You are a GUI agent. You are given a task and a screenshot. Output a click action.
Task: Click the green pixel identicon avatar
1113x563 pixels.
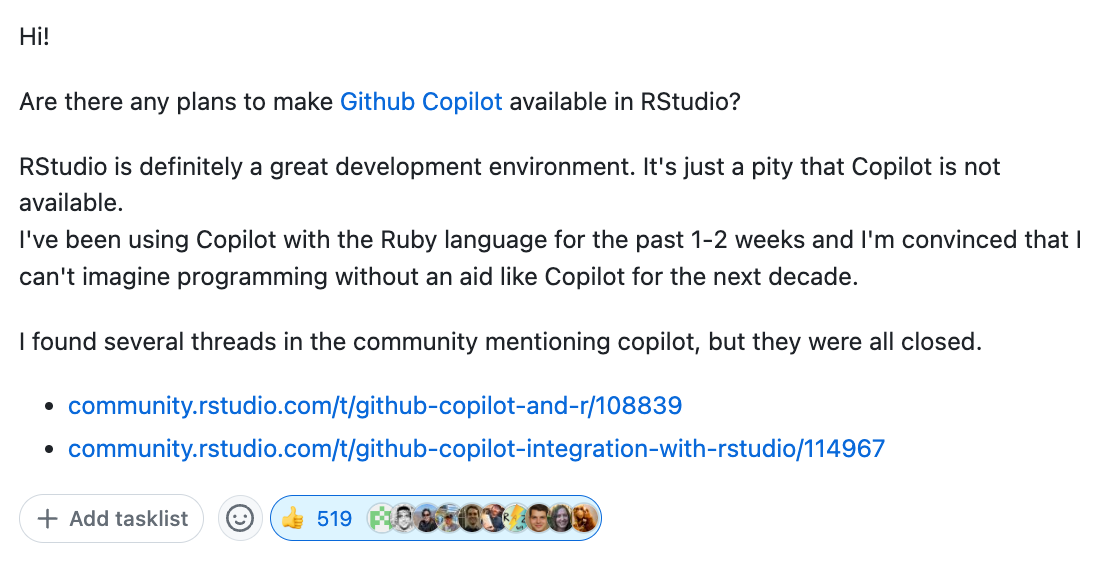[x=381, y=519]
